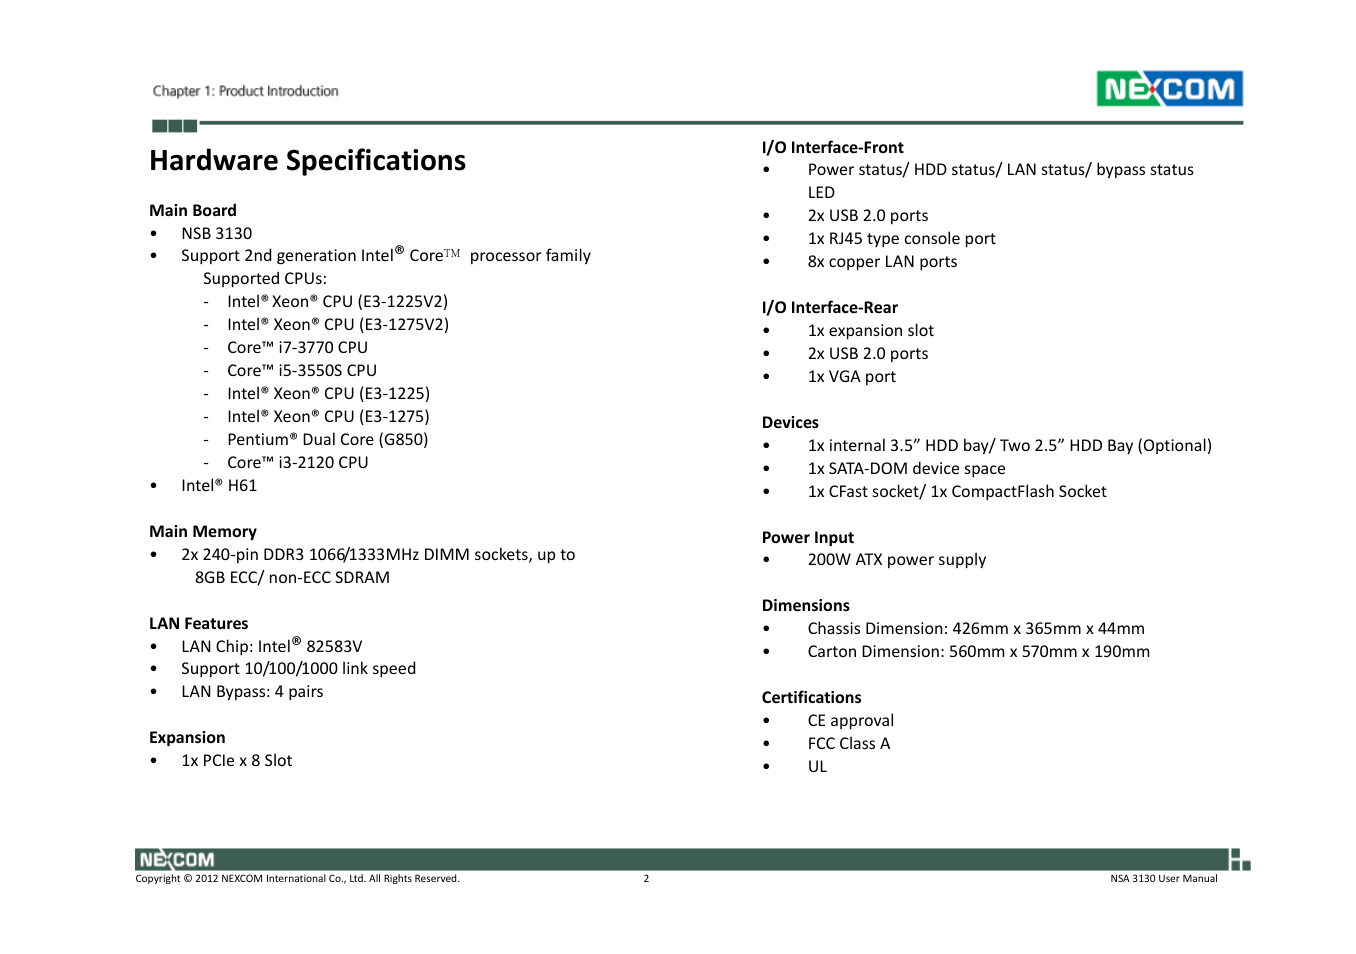The image size is (1356, 954).
Task: Select the Power Input heading
Action: click(x=808, y=537)
